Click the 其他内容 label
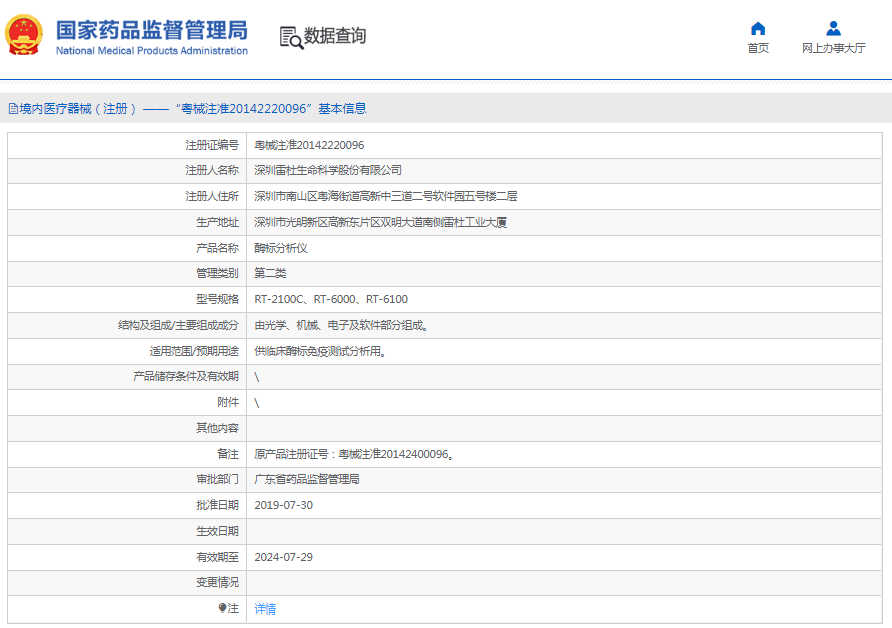Viewport: 892px width, 628px height. pyautogui.click(x=217, y=428)
